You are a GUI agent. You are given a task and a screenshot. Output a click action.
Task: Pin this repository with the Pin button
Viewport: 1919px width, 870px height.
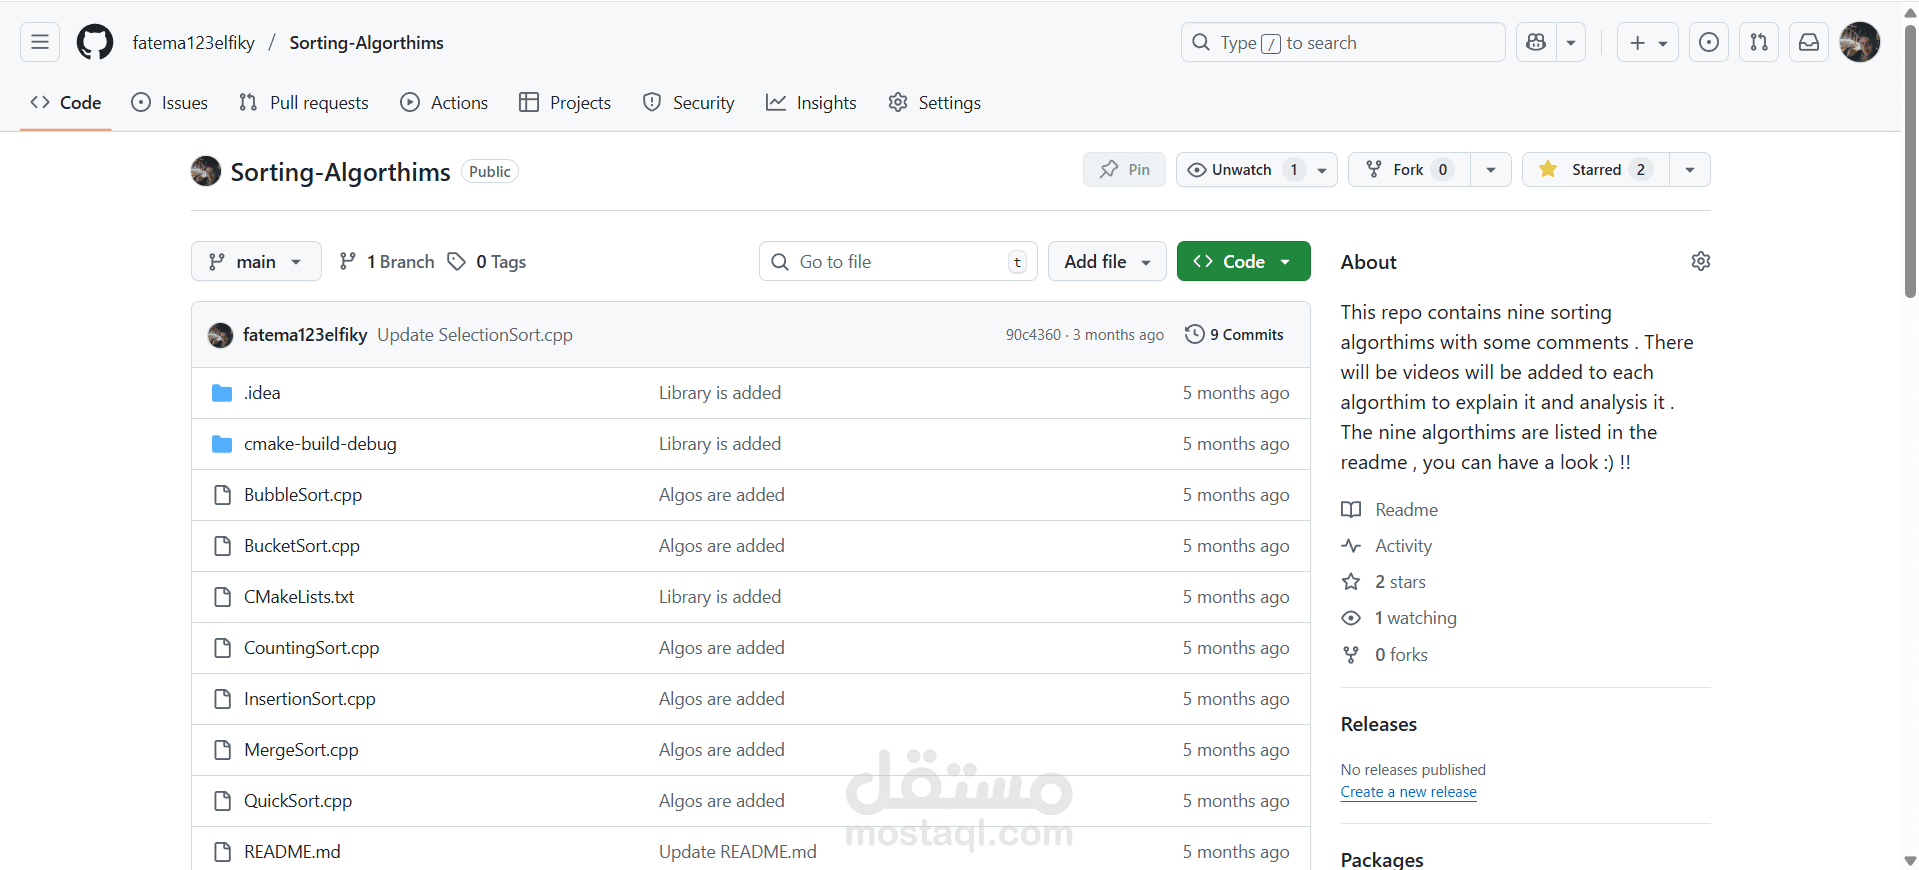click(x=1124, y=170)
